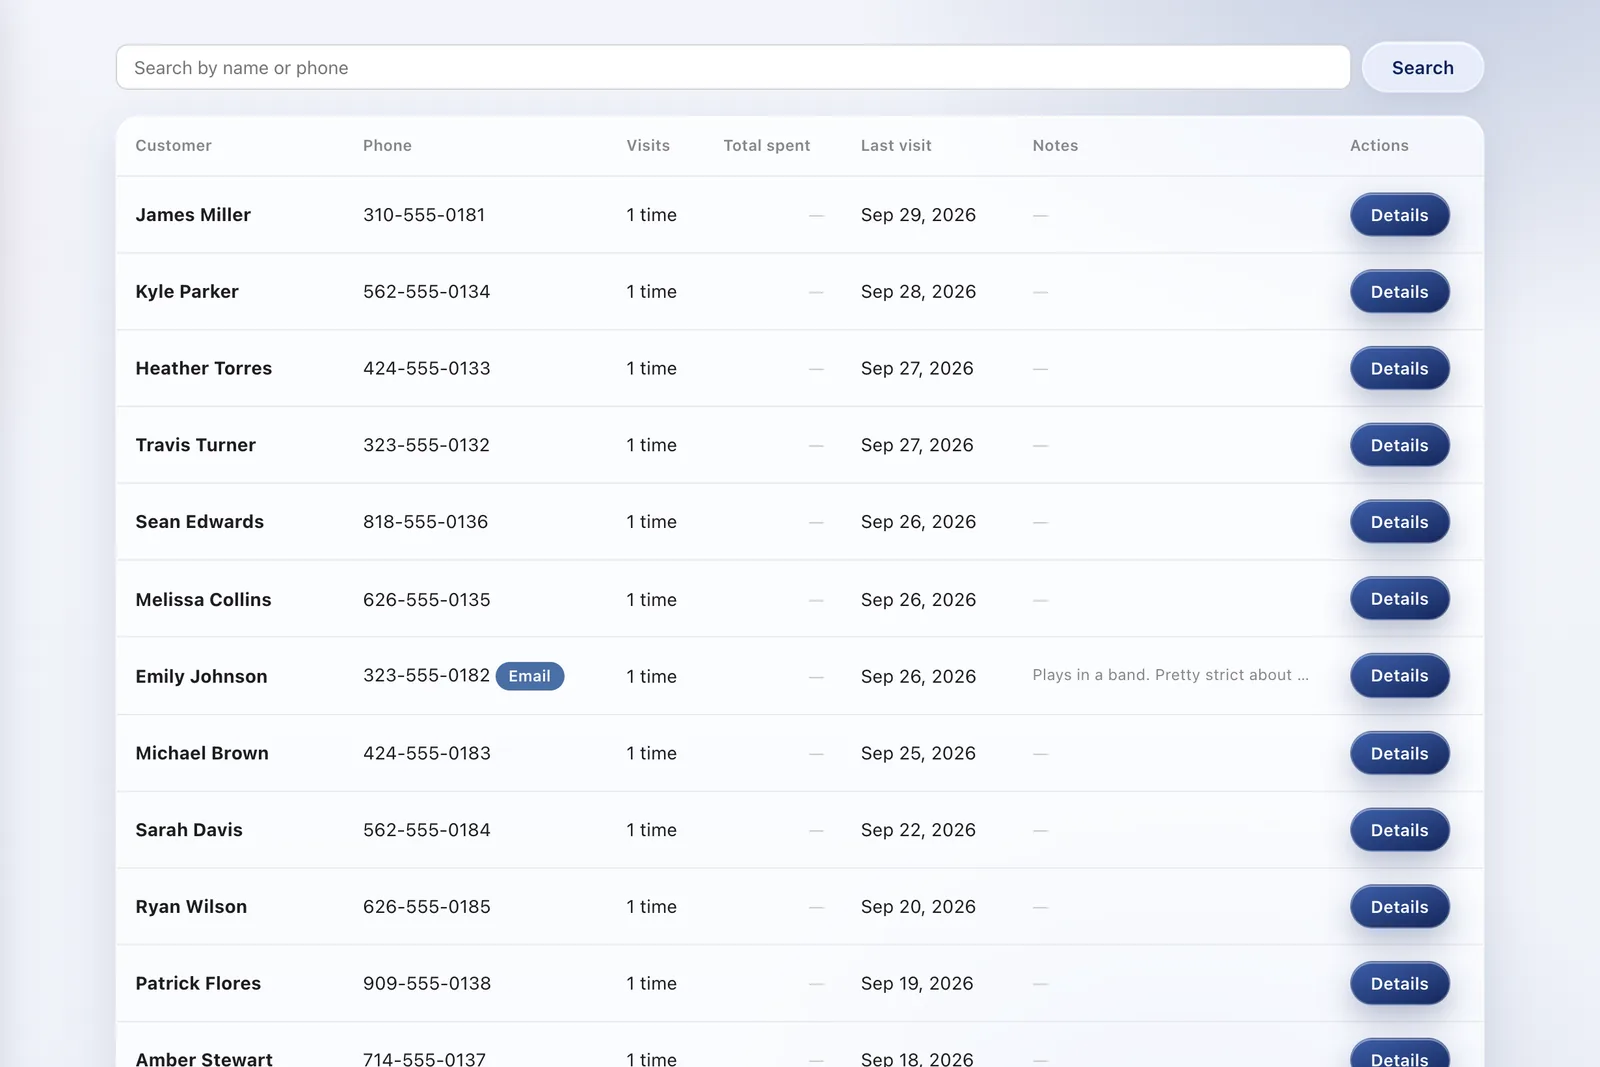Open Details for Sarah Davis
Image resolution: width=1600 pixels, height=1067 pixels.
1399,830
